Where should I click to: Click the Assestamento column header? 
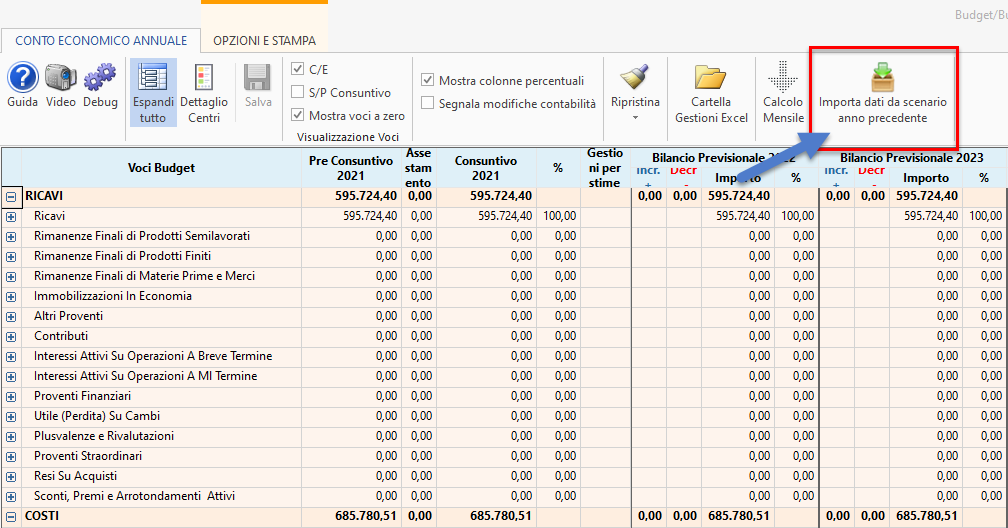coord(418,168)
